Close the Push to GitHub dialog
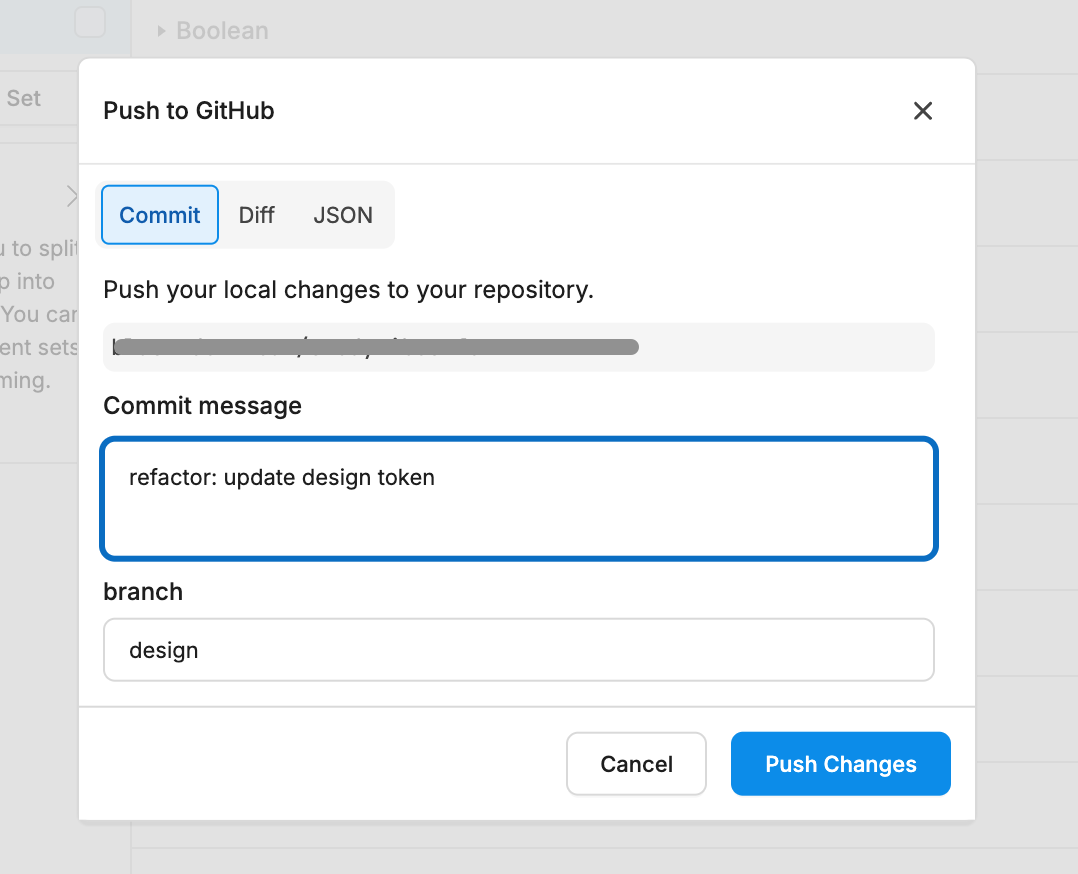 pyautogui.click(x=923, y=111)
